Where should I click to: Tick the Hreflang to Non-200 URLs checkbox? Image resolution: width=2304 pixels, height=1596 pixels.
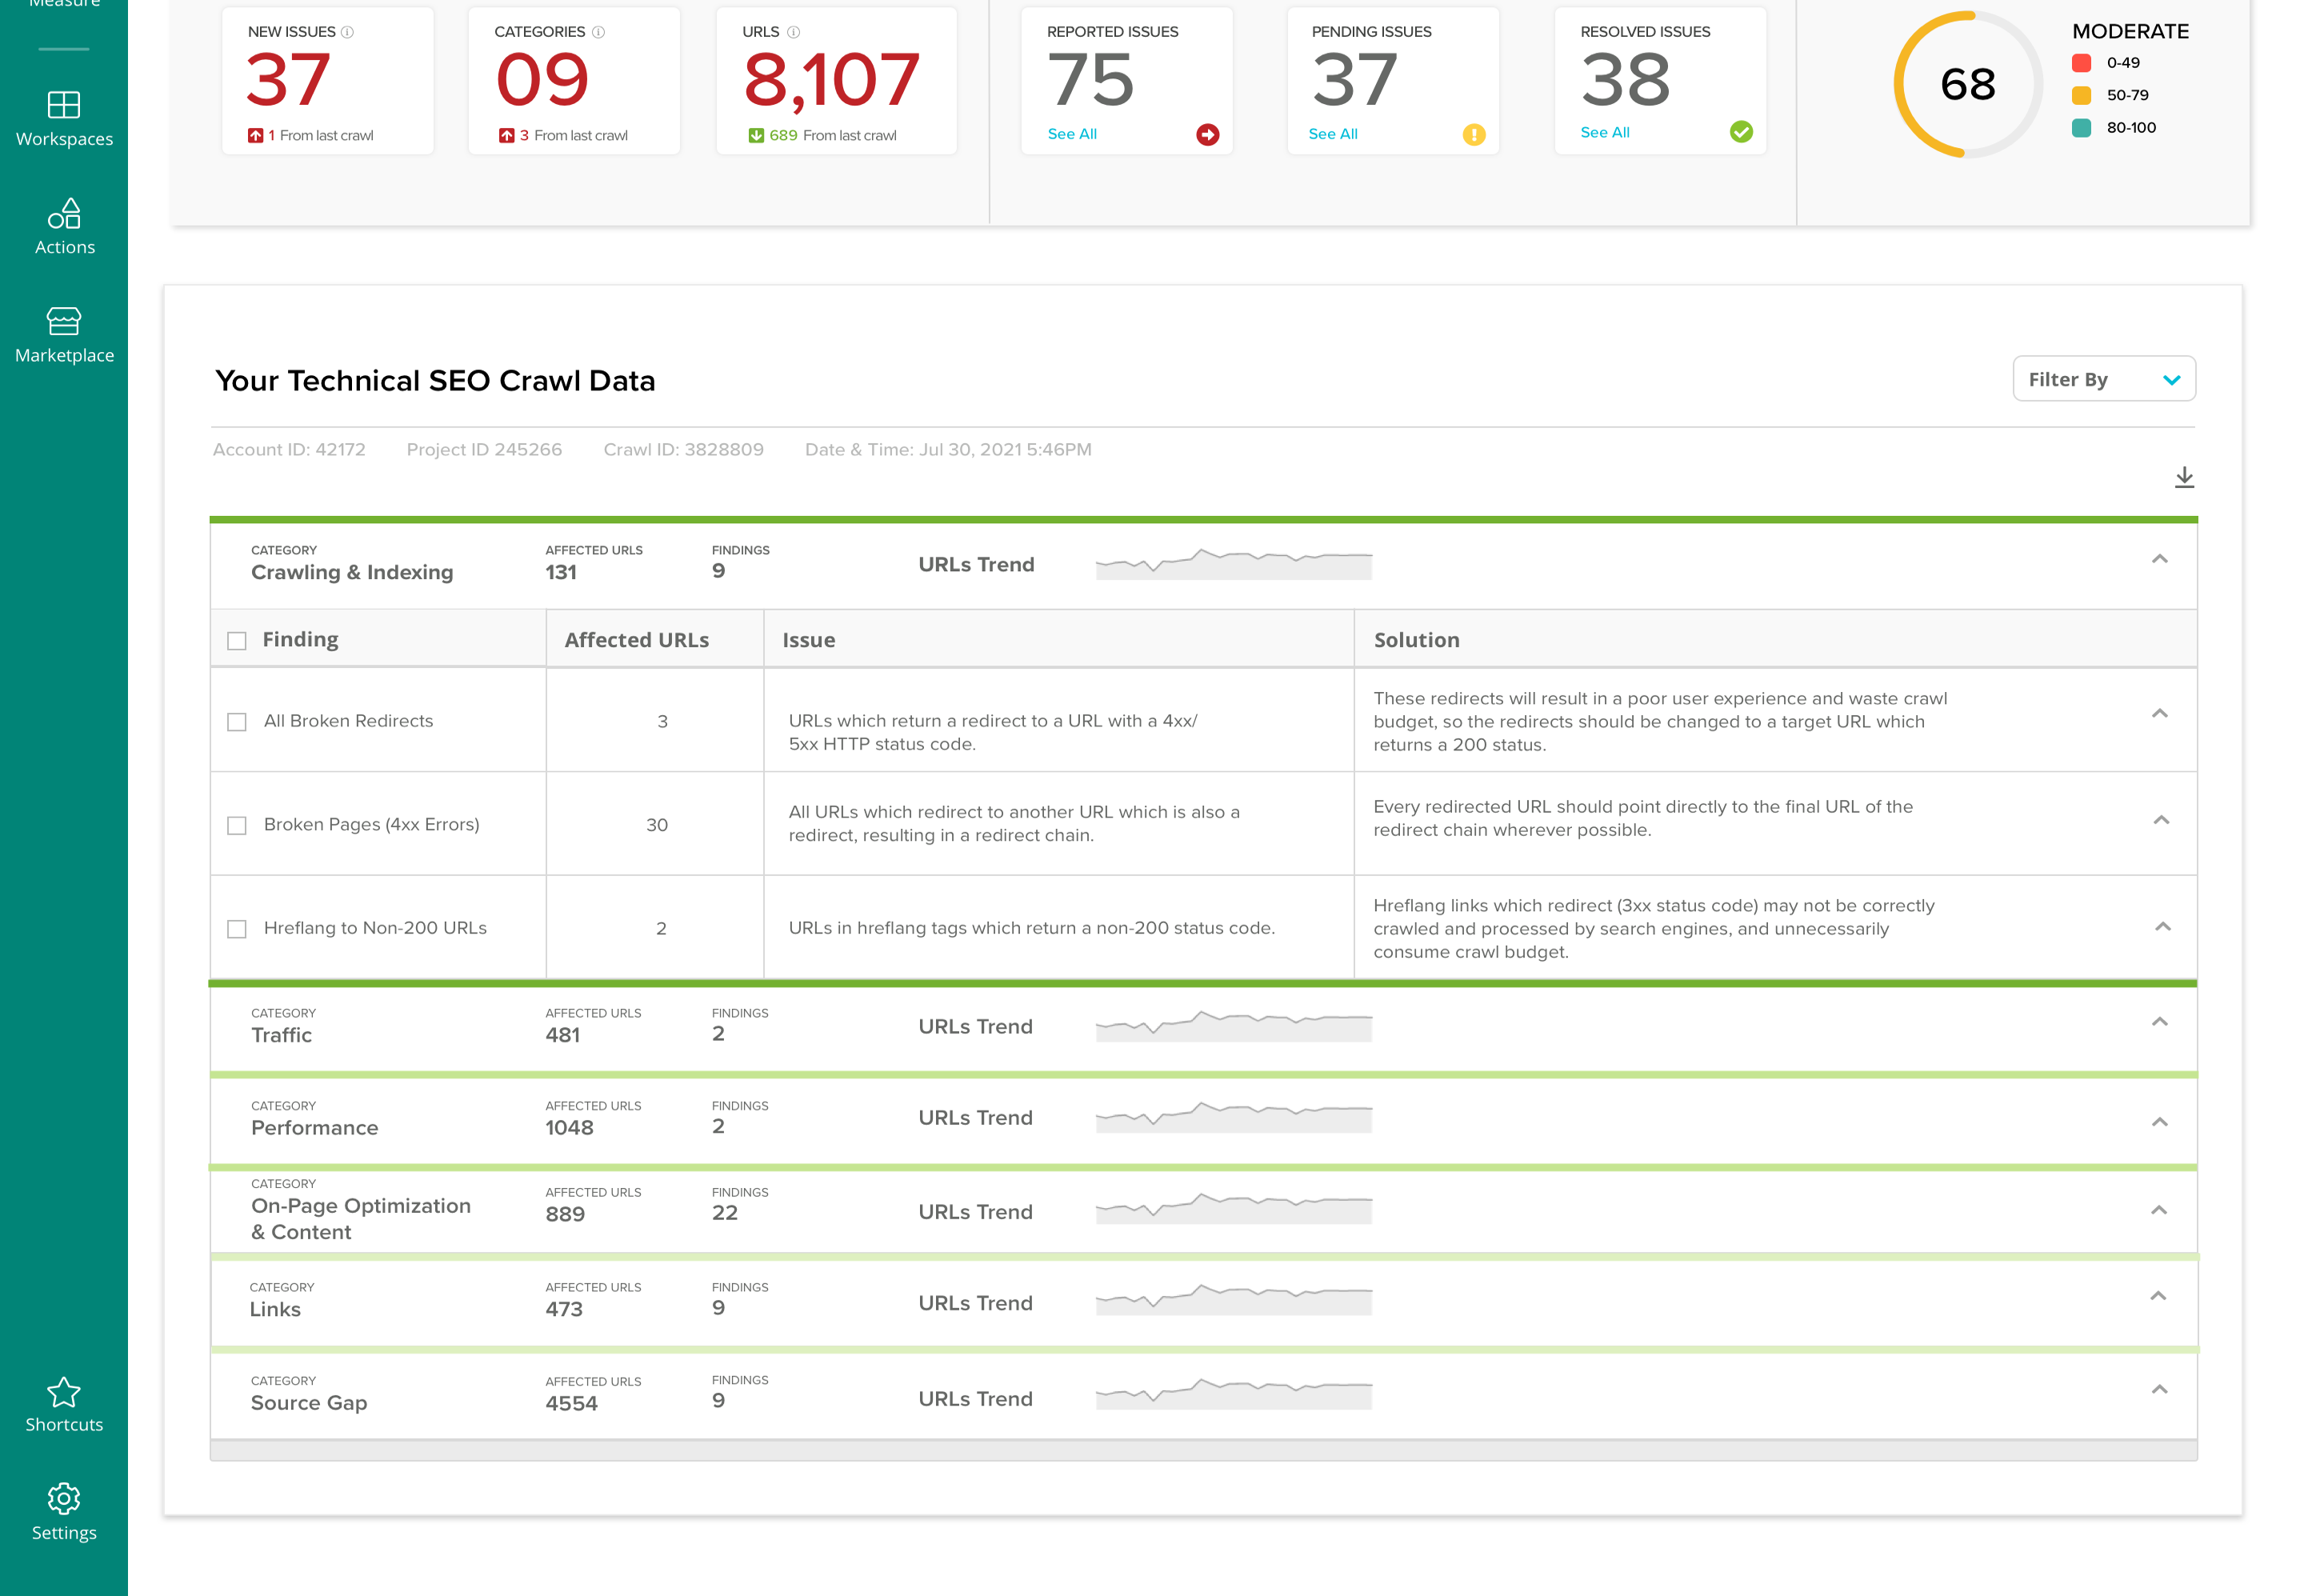coord(237,928)
